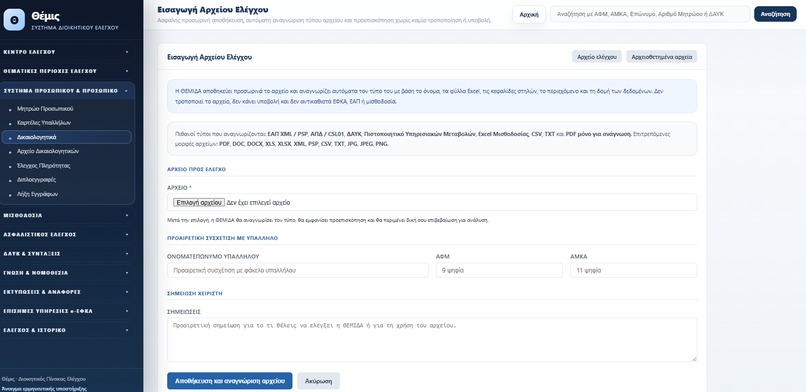Click Αποθήκευση και αναγνώριση αρχείου button

click(230, 381)
